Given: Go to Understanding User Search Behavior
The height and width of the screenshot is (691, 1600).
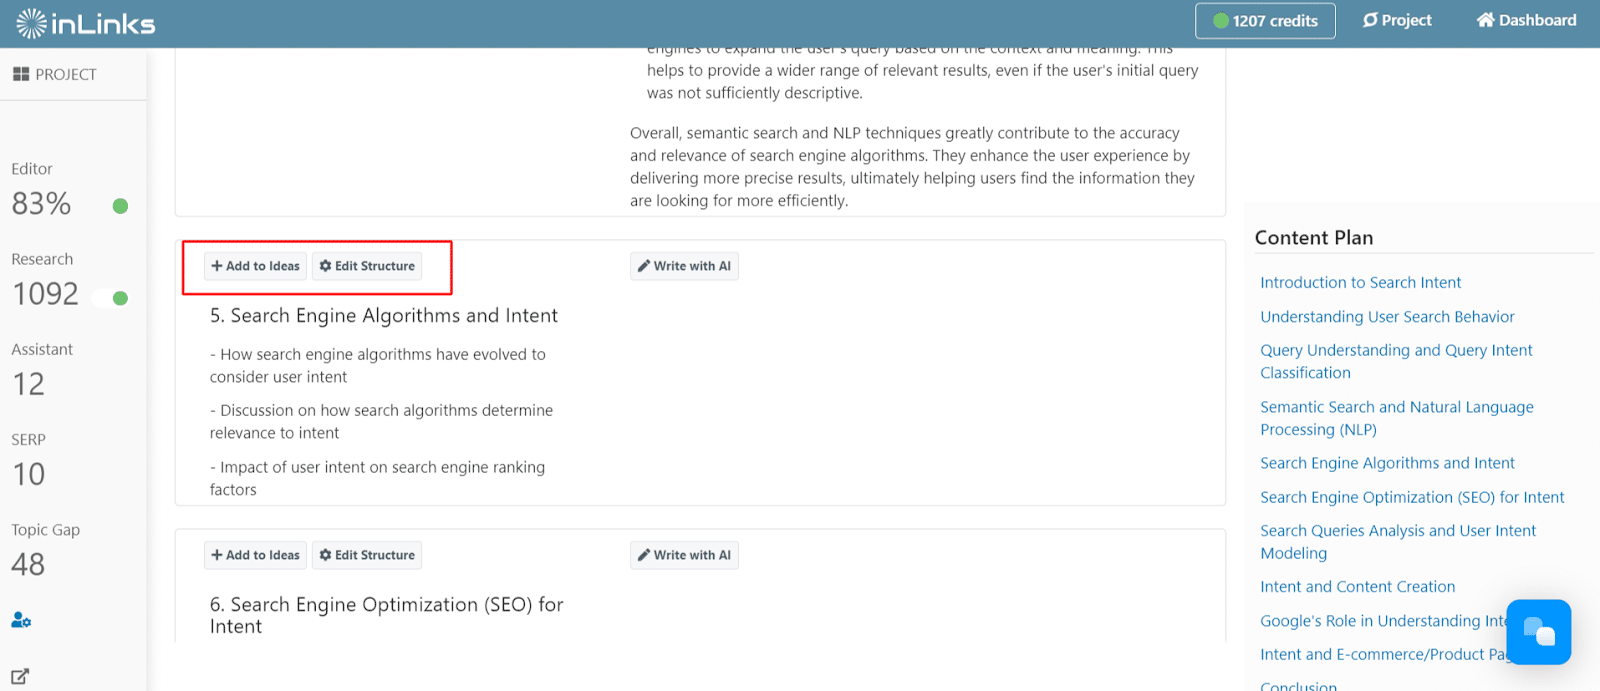Looking at the screenshot, I should 1387,317.
